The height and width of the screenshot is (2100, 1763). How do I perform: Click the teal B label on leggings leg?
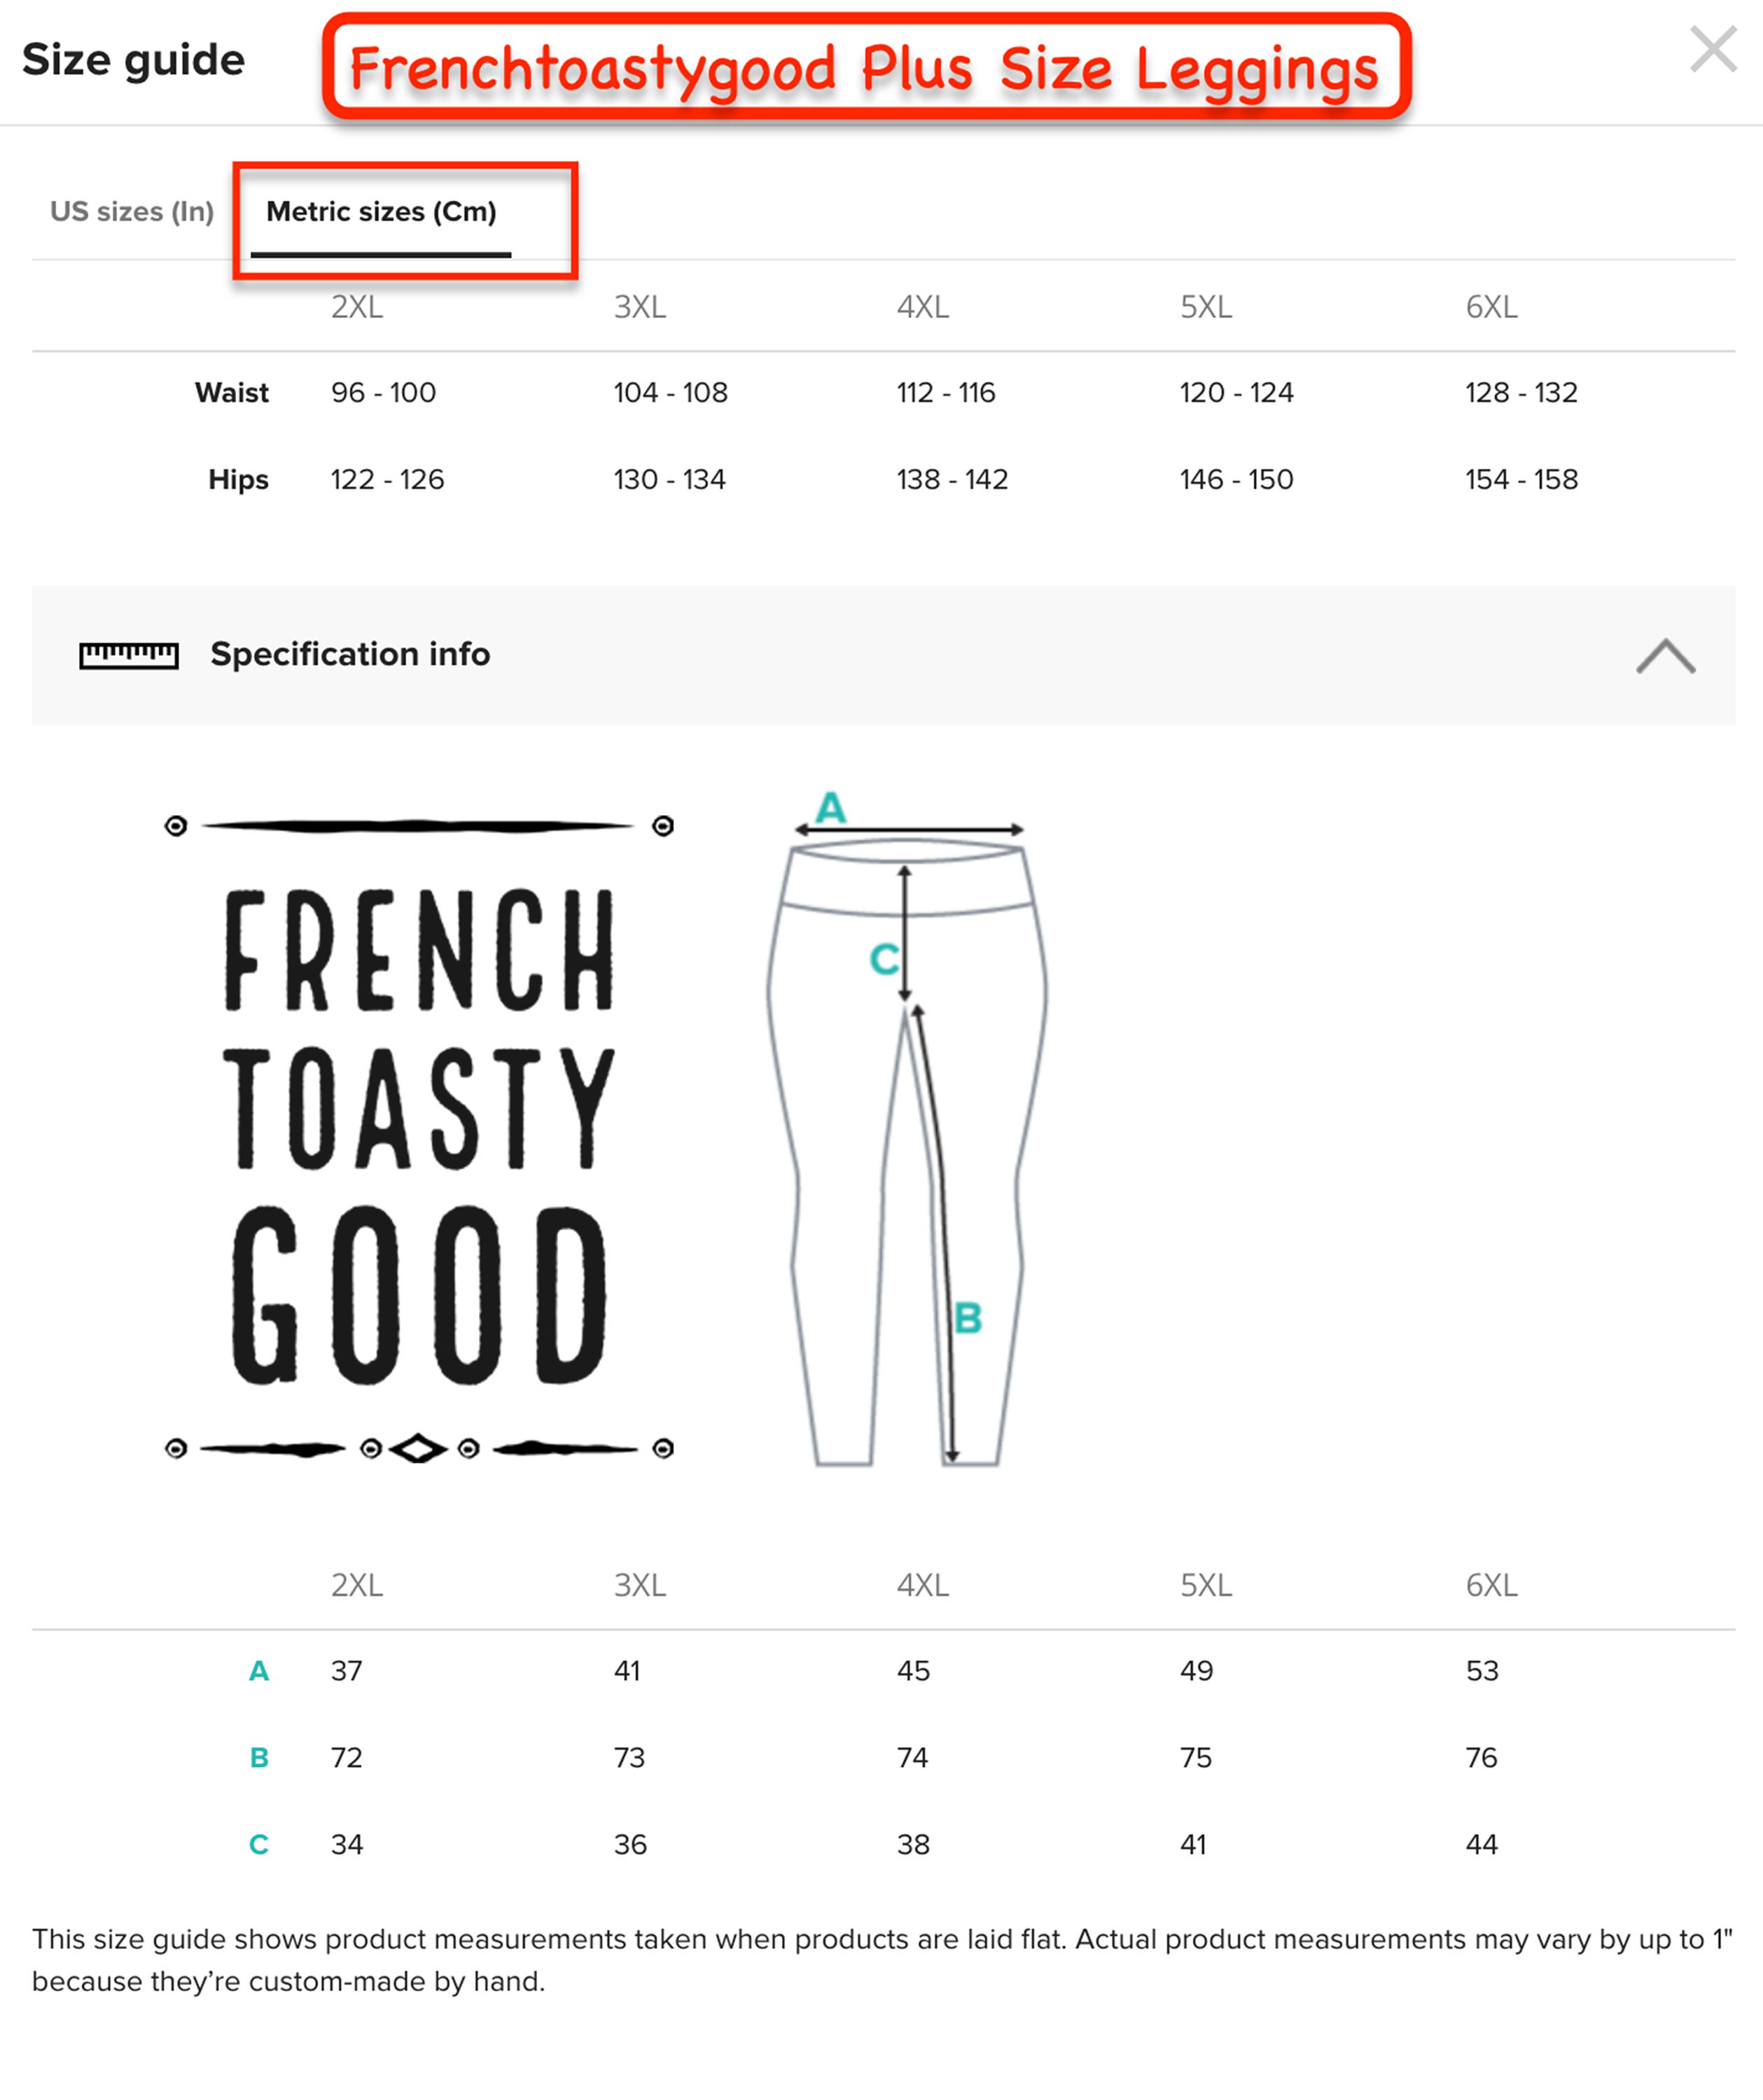coord(968,1318)
